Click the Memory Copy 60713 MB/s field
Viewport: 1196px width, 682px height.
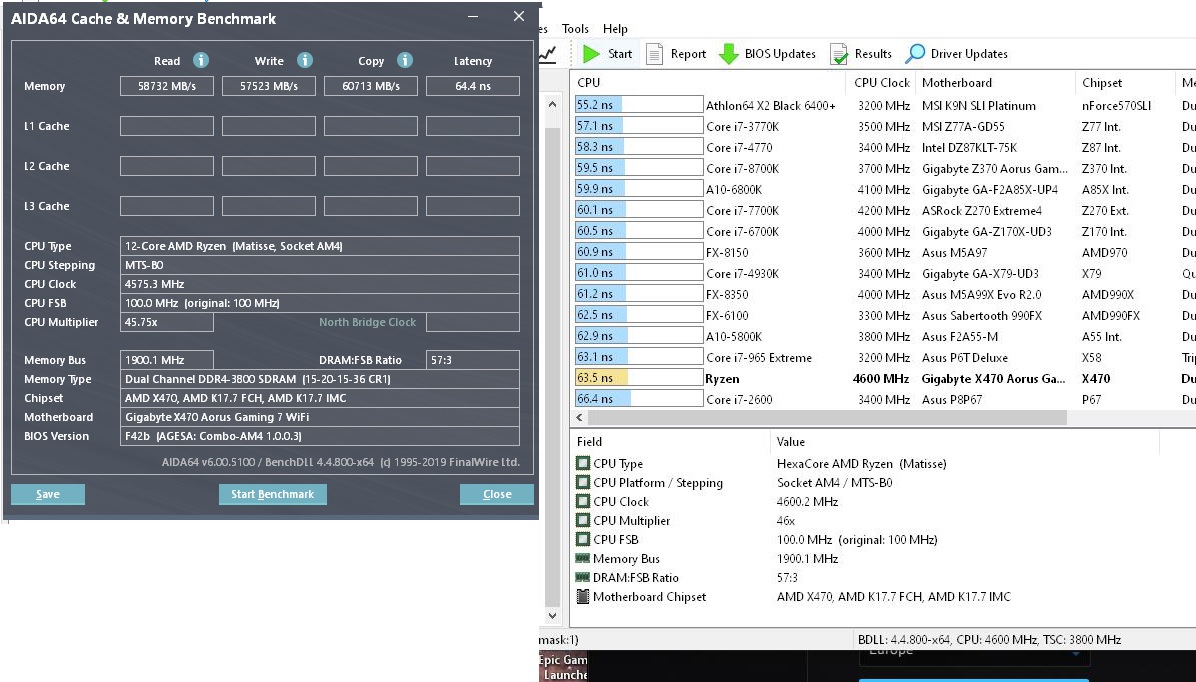[371, 86]
